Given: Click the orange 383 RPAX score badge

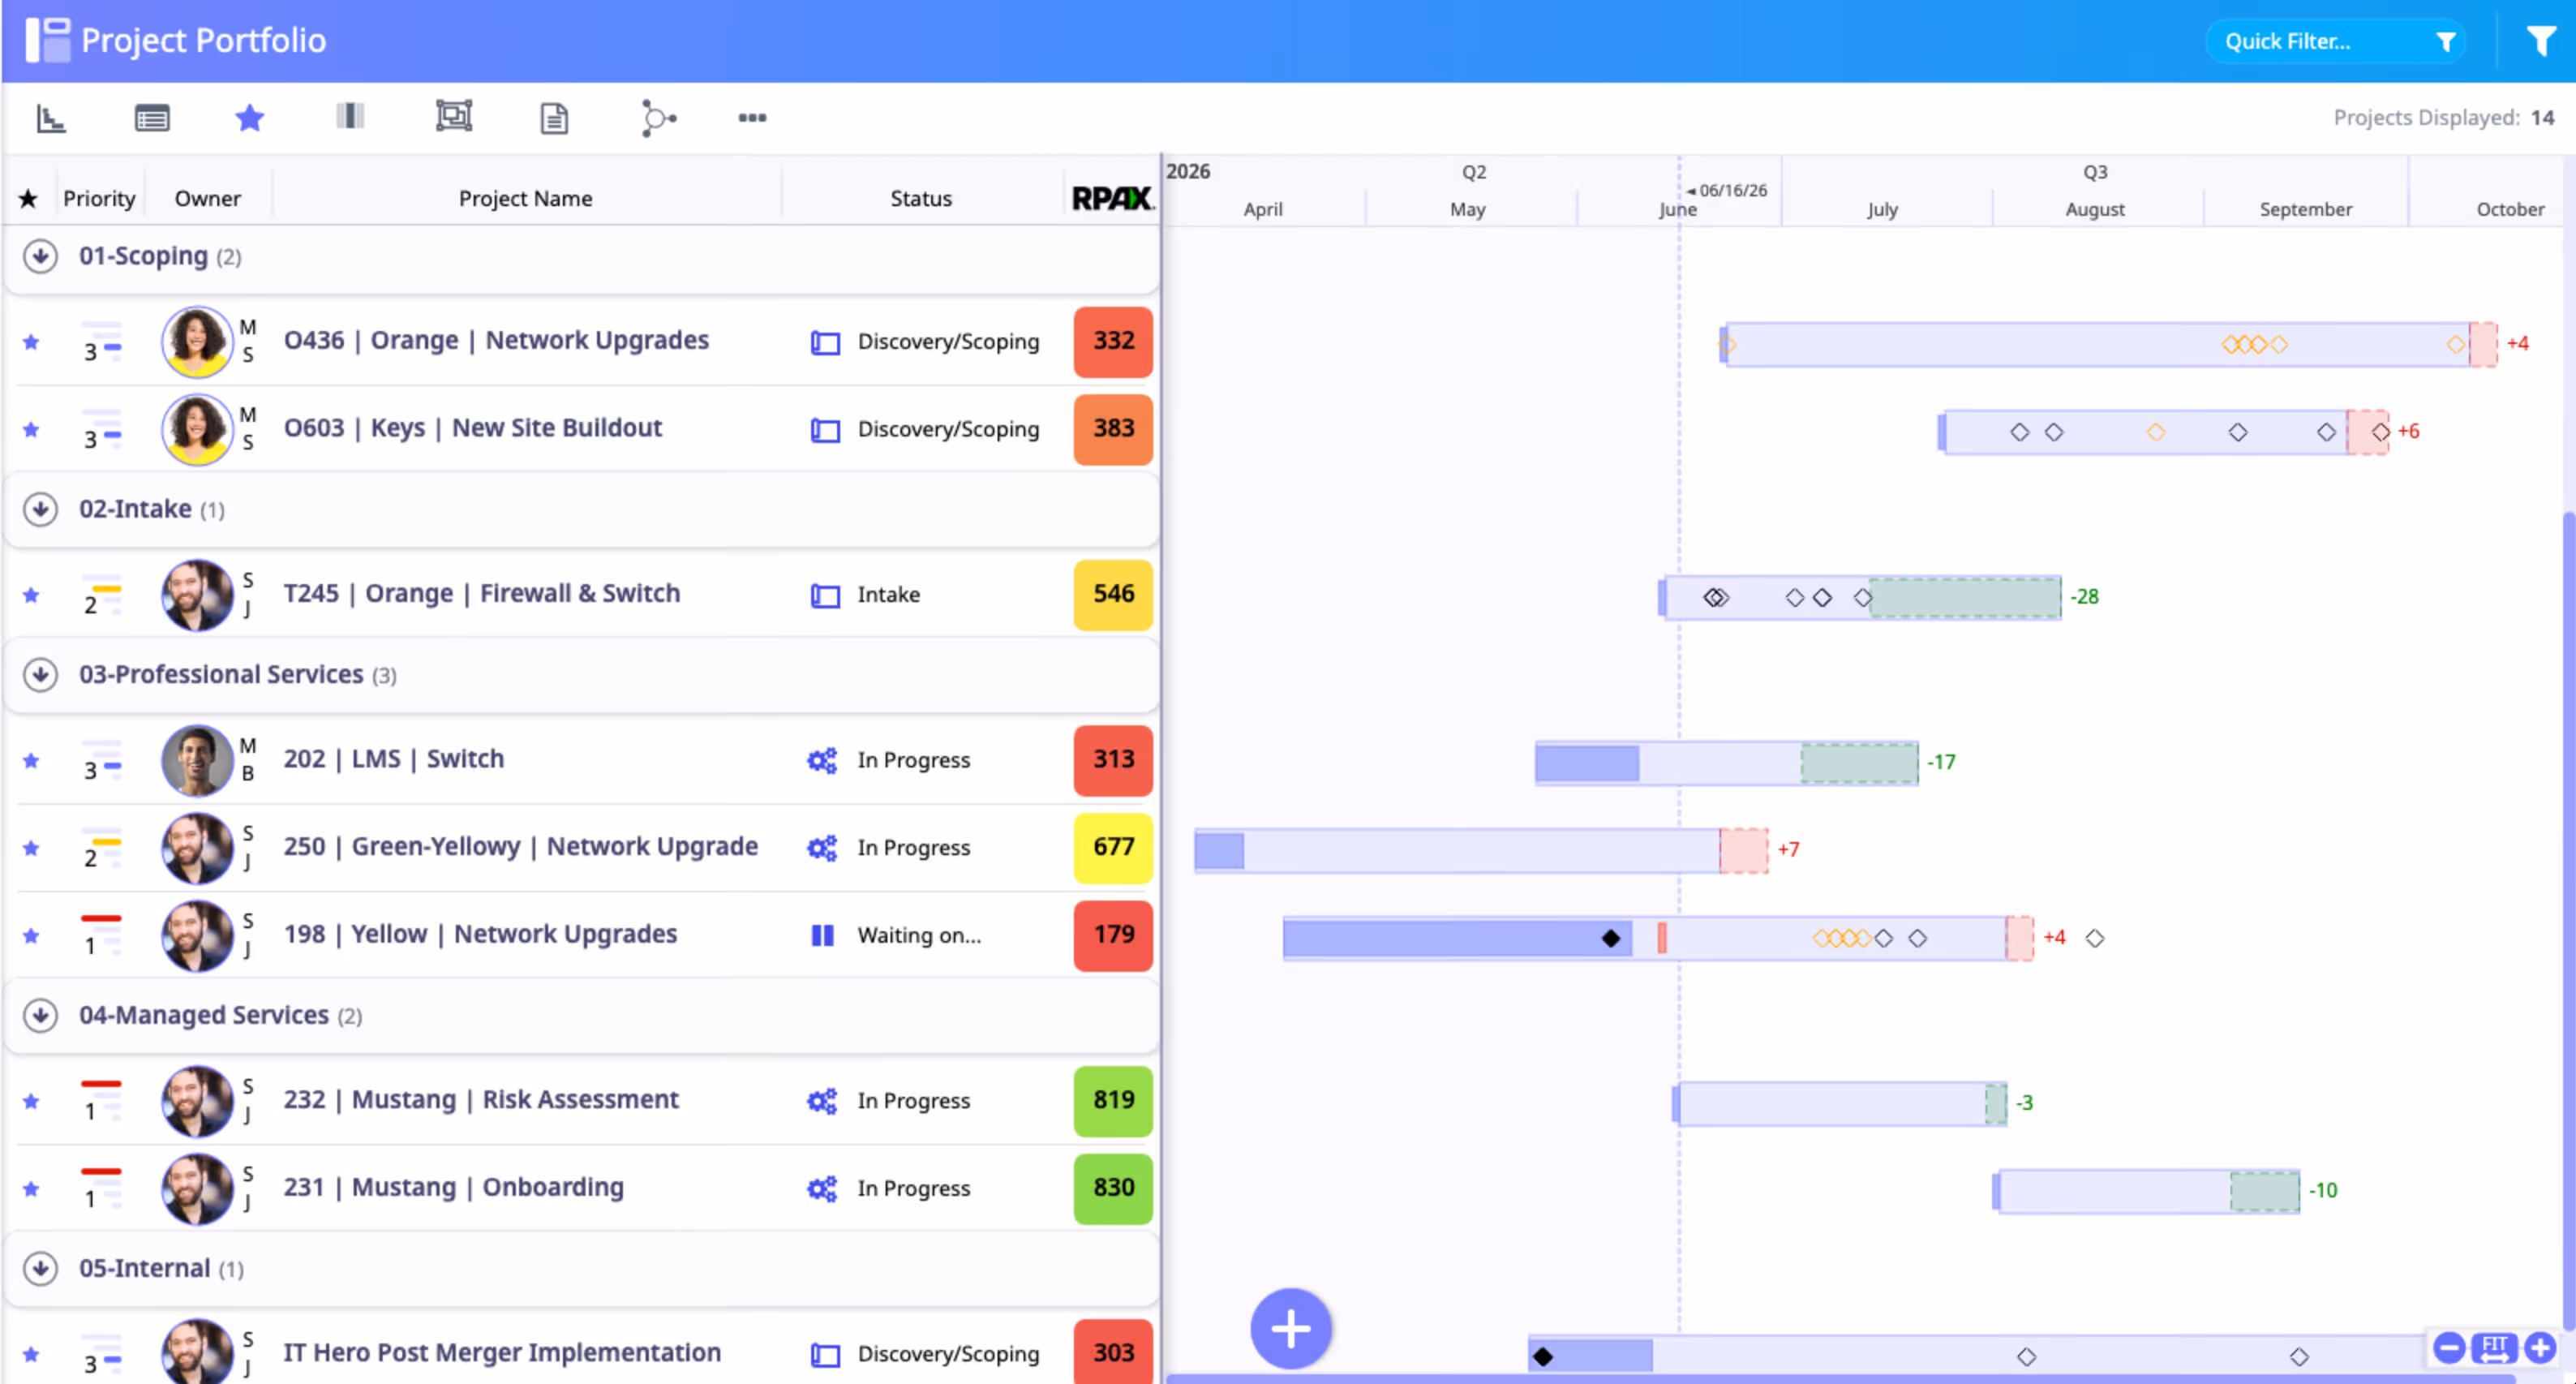Looking at the screenshot, I should click(x=1113, y=430).
